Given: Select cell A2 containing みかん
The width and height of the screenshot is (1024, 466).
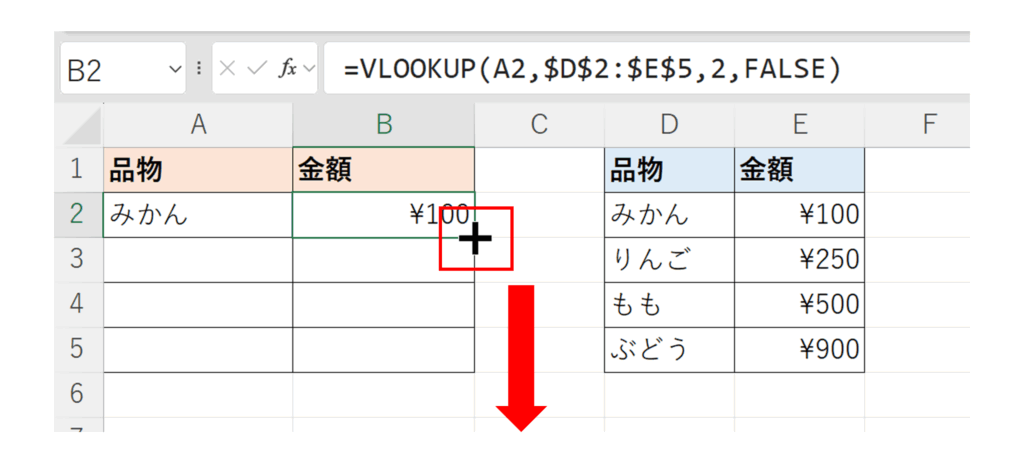Looking at the screenshot, I should 198,215.
